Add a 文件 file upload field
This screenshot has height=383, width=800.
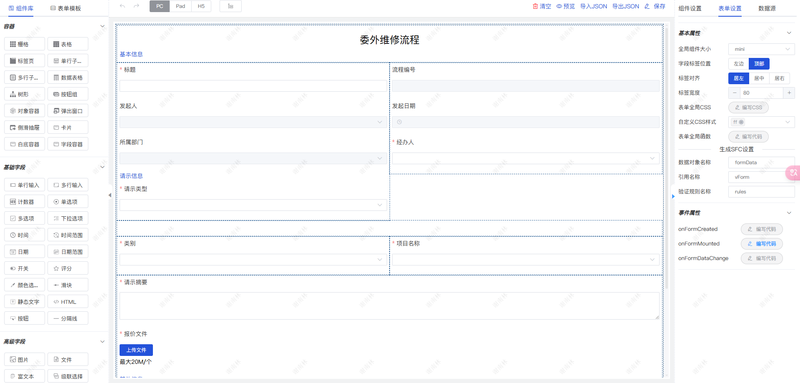tap(68, 359)
